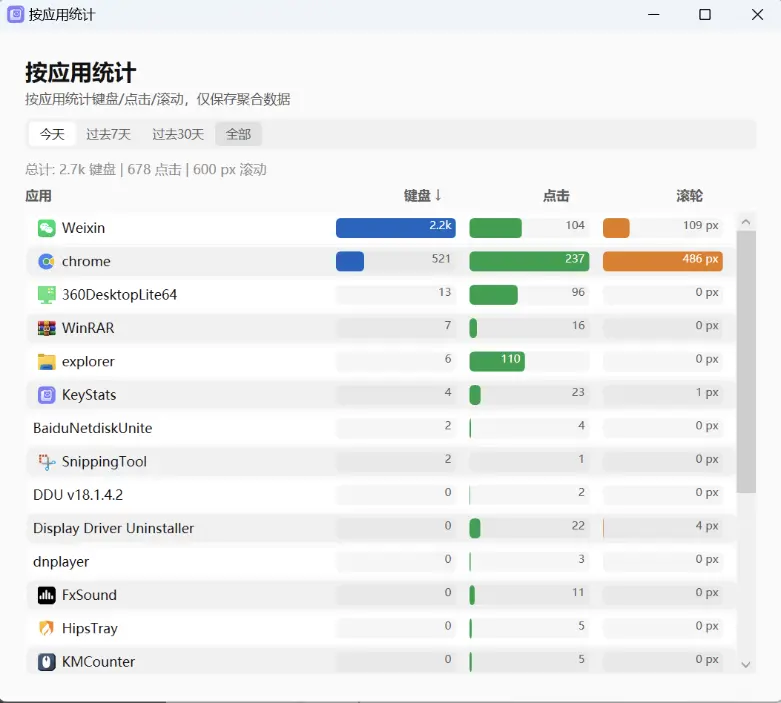This screenshot has height=703, width=781.
Task: Switch to the 过去7天 tab
Action: click(x=108, y=134)
